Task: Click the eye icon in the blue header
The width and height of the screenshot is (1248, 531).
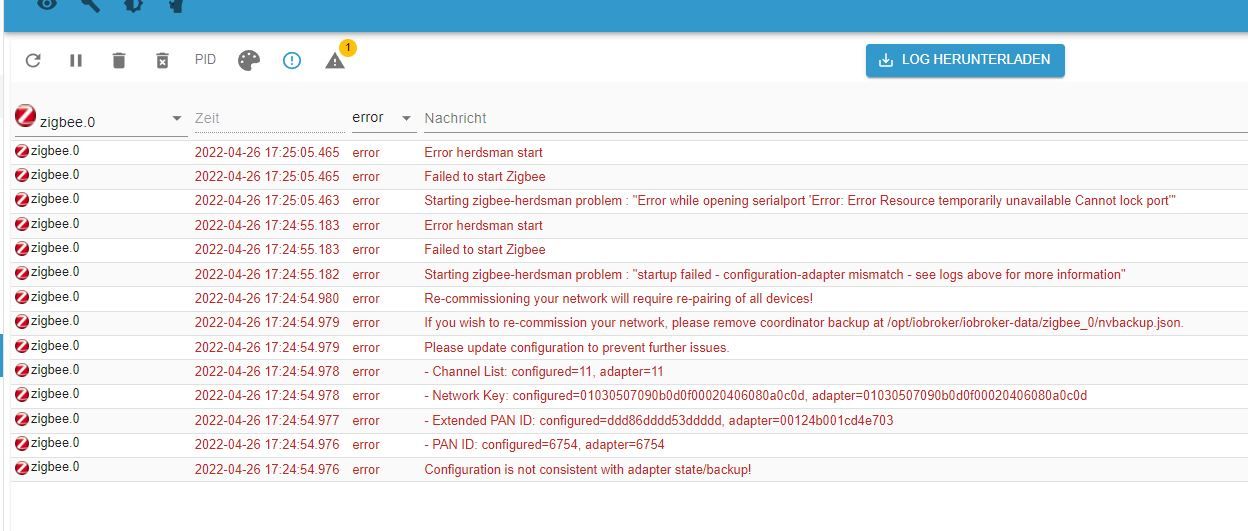Action: (x=47, y=5)
